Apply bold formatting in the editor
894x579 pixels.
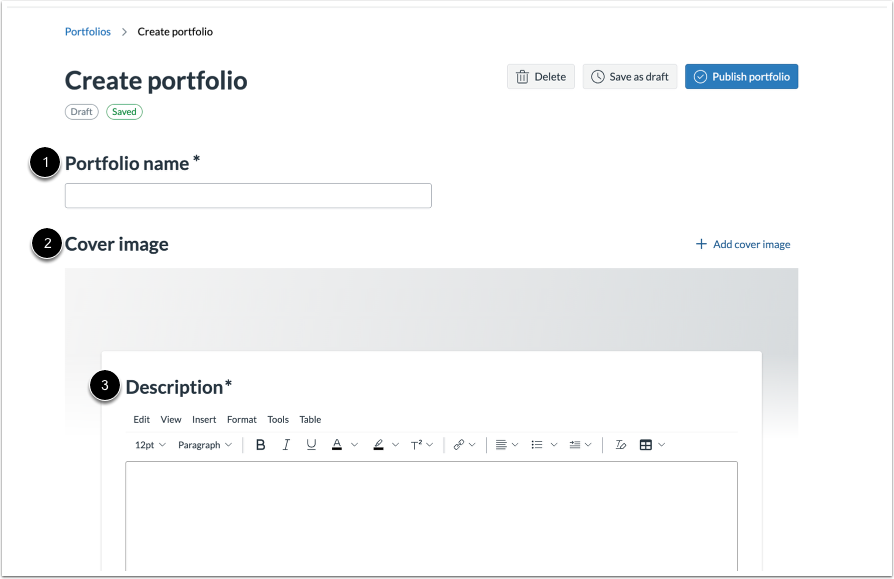260,444
